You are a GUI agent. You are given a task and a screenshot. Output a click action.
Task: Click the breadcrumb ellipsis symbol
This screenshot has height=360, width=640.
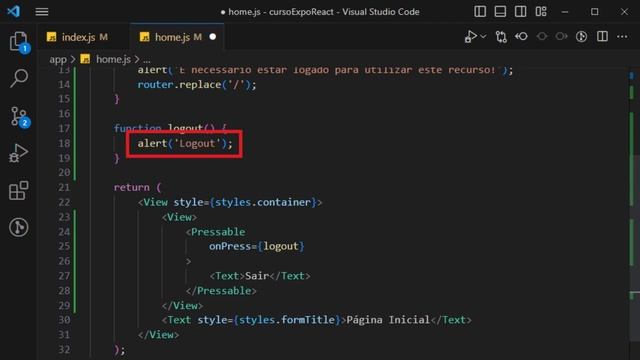[147, 60]
